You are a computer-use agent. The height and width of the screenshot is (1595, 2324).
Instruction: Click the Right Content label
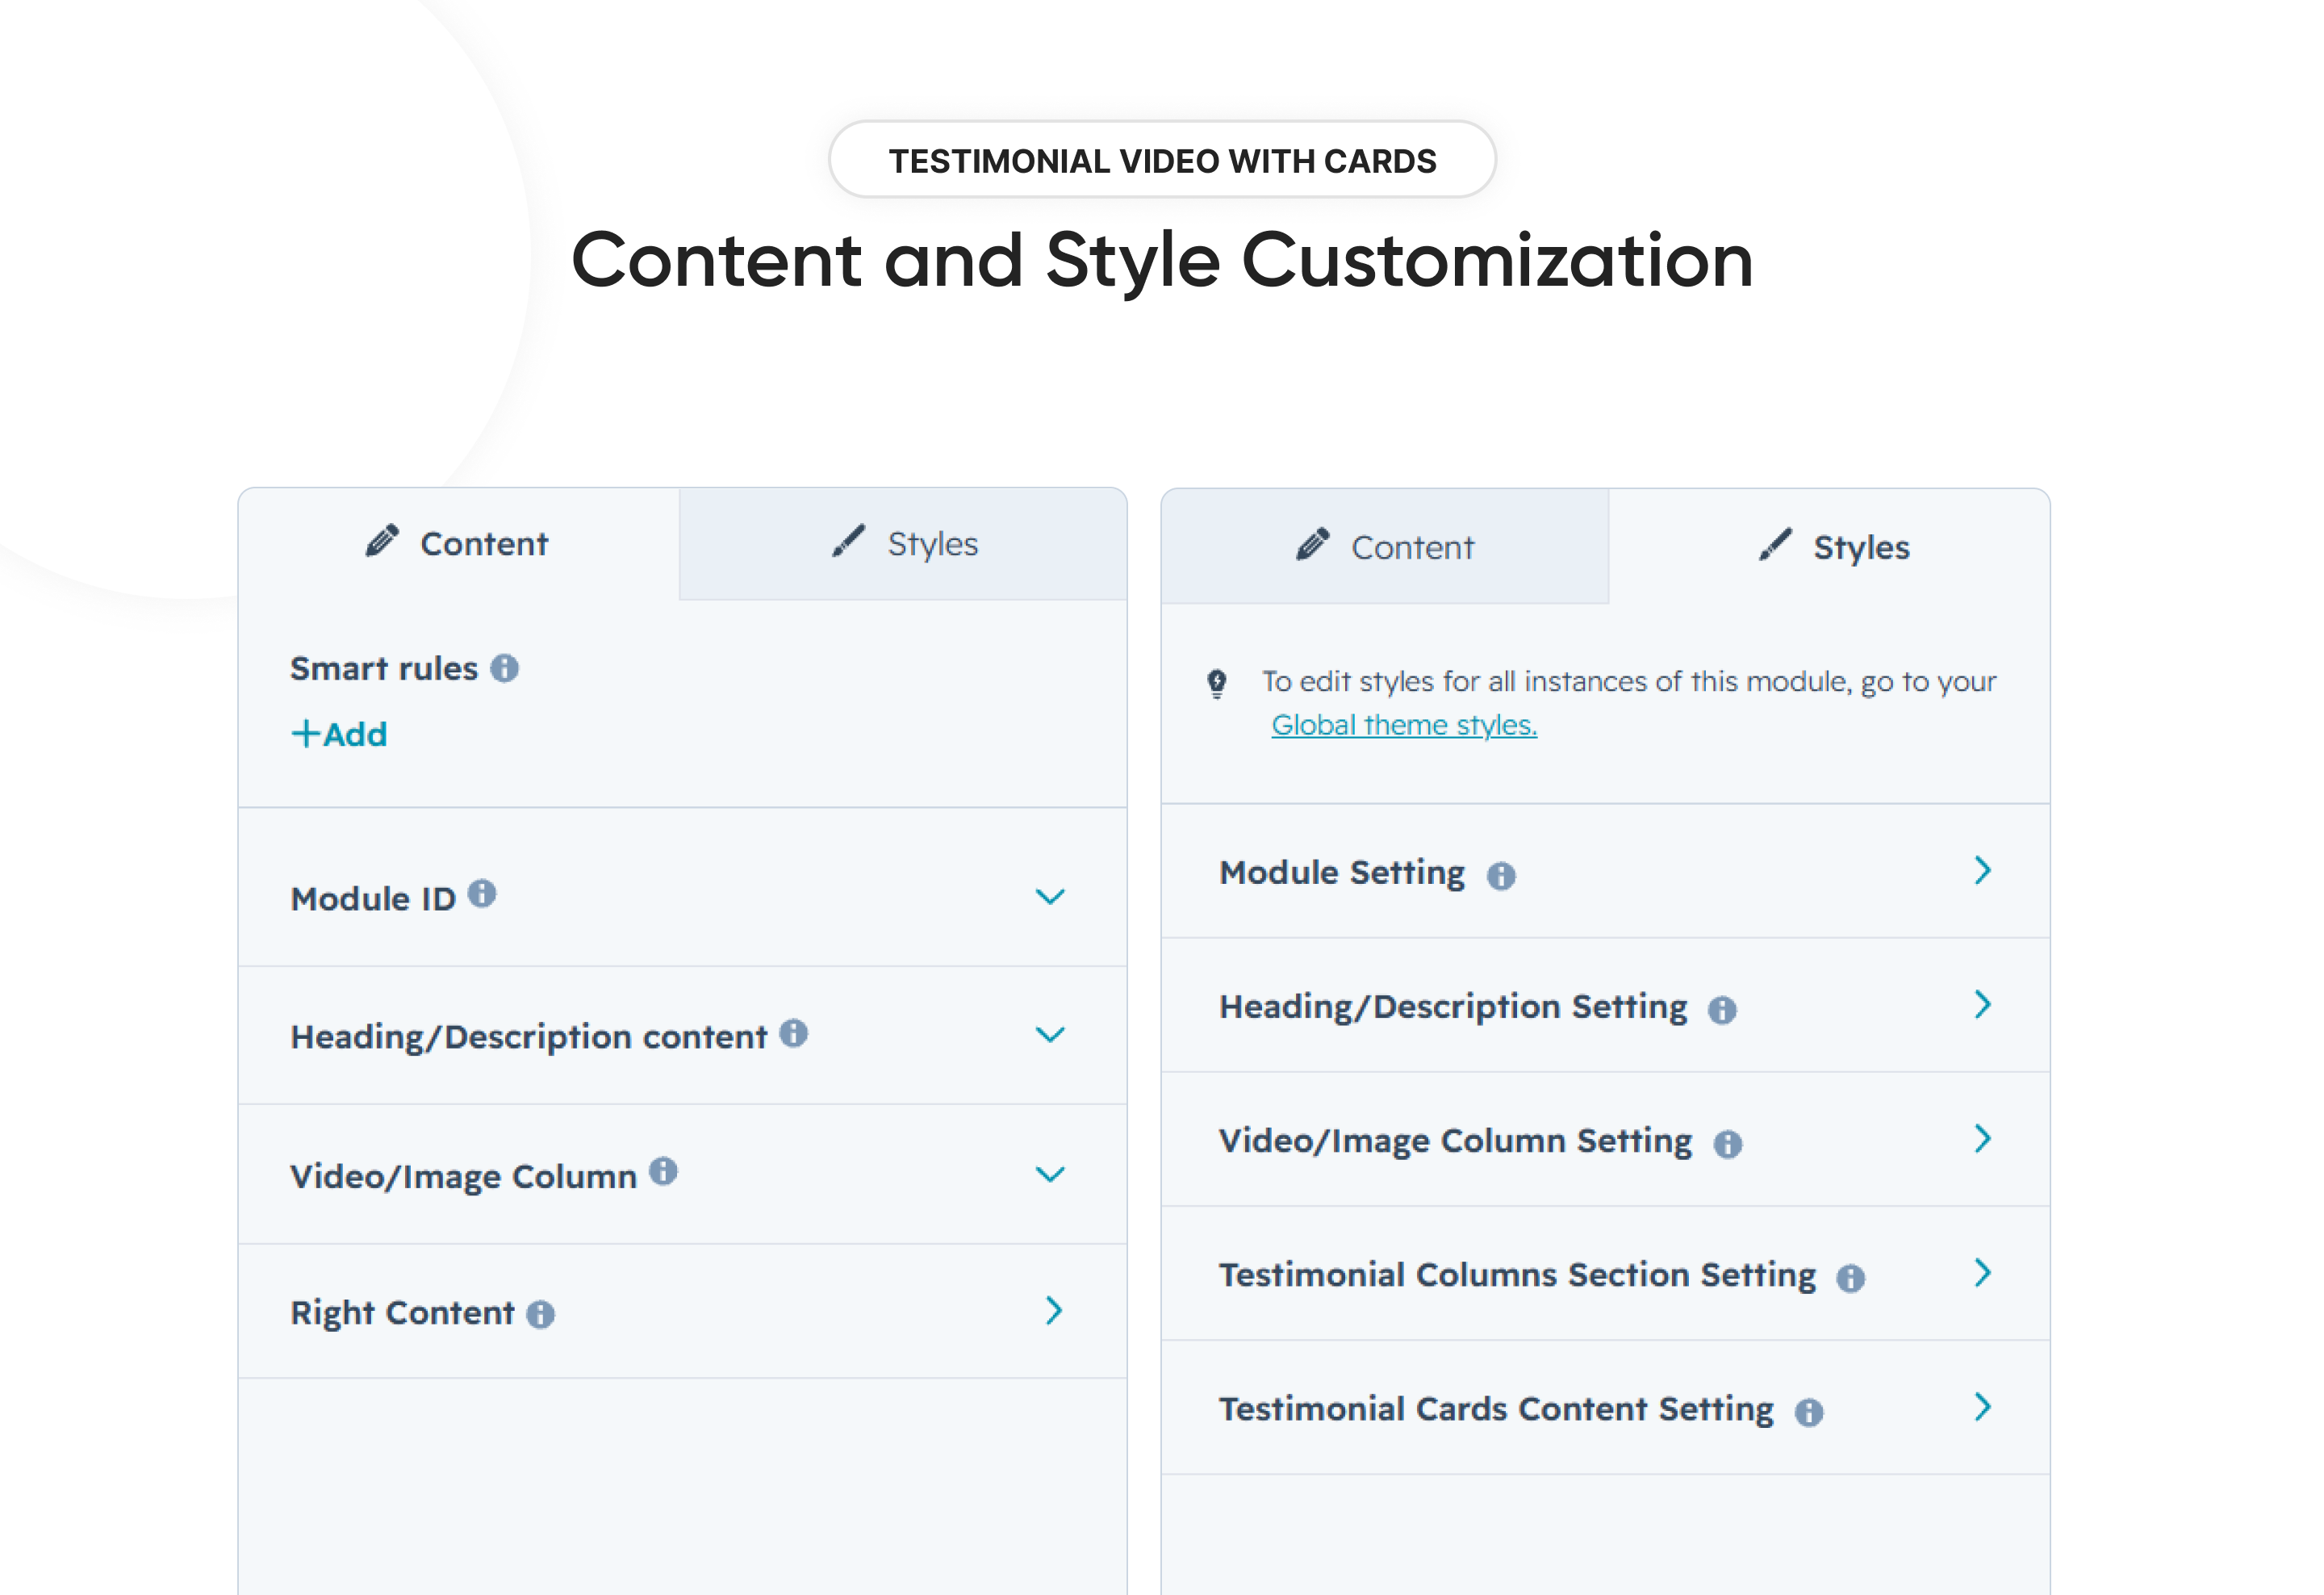[x=402, y=1313]
